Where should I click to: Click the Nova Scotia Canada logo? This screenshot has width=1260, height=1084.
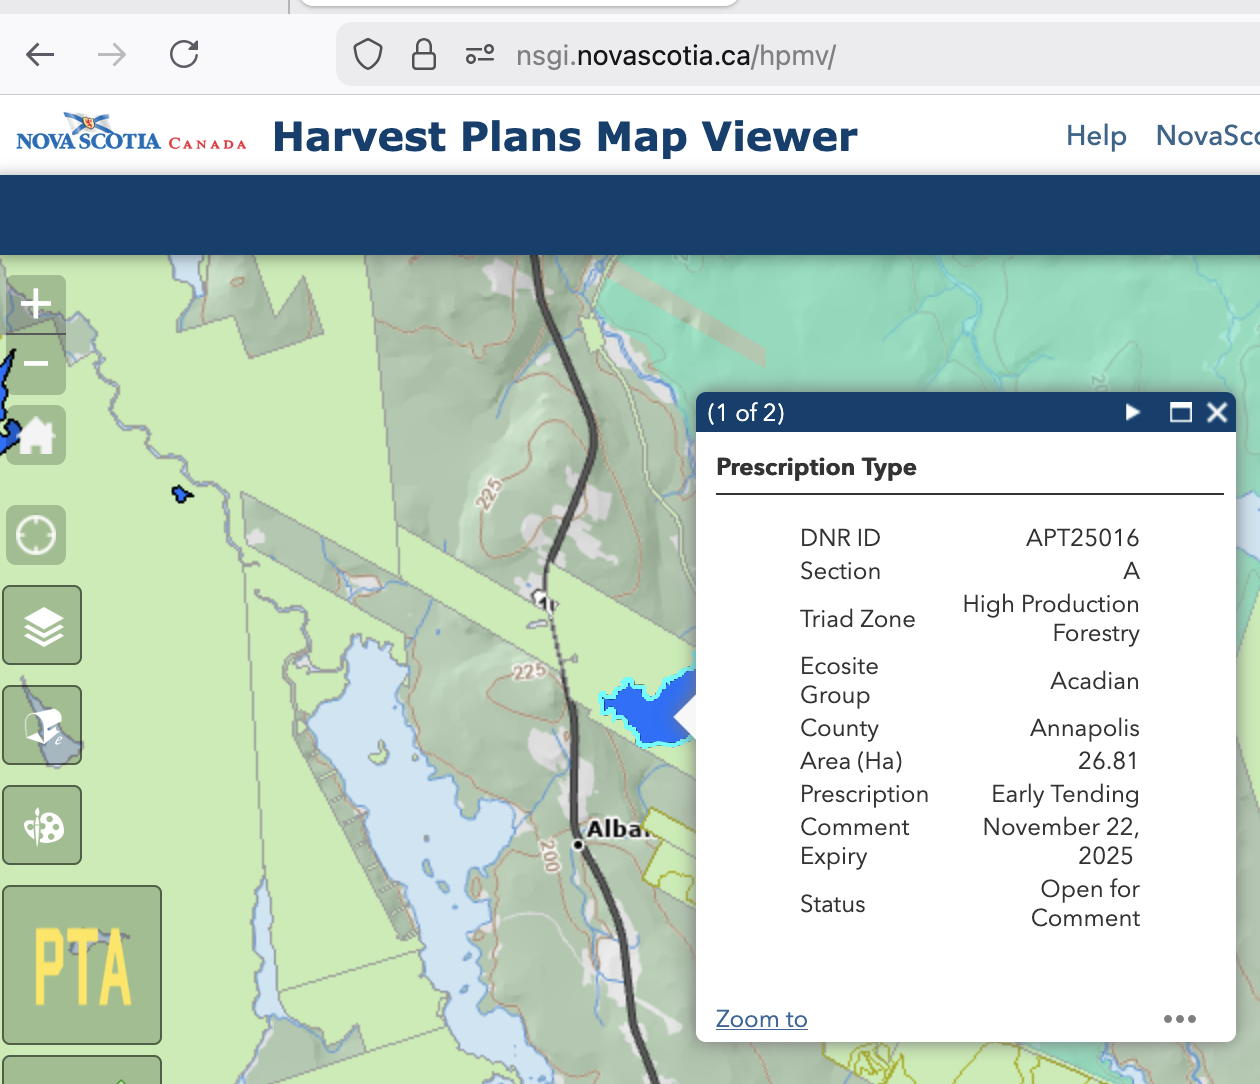[x=131, y=134]
